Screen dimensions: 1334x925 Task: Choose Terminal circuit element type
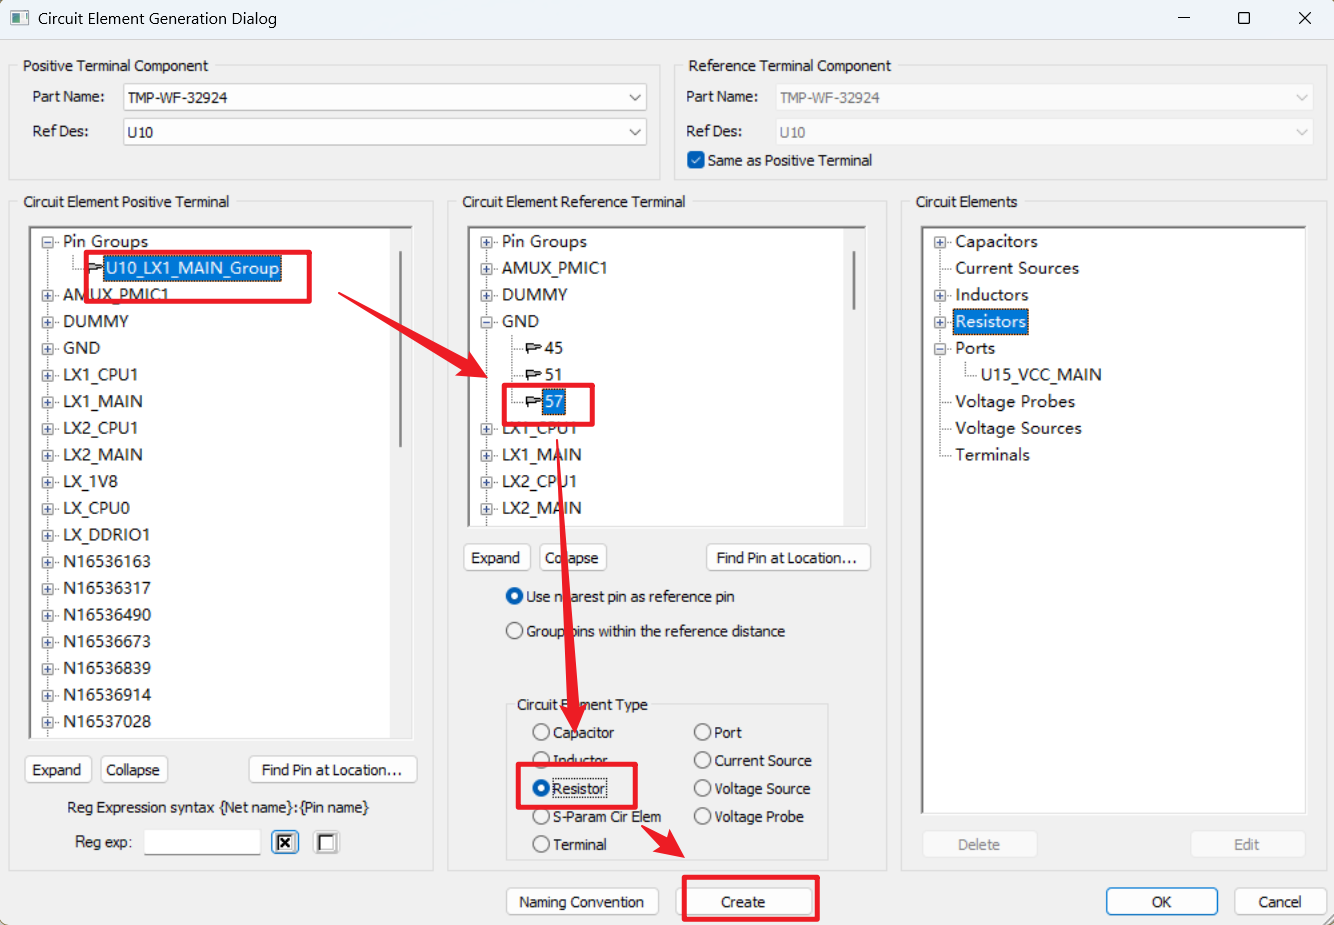pos(541,844)
